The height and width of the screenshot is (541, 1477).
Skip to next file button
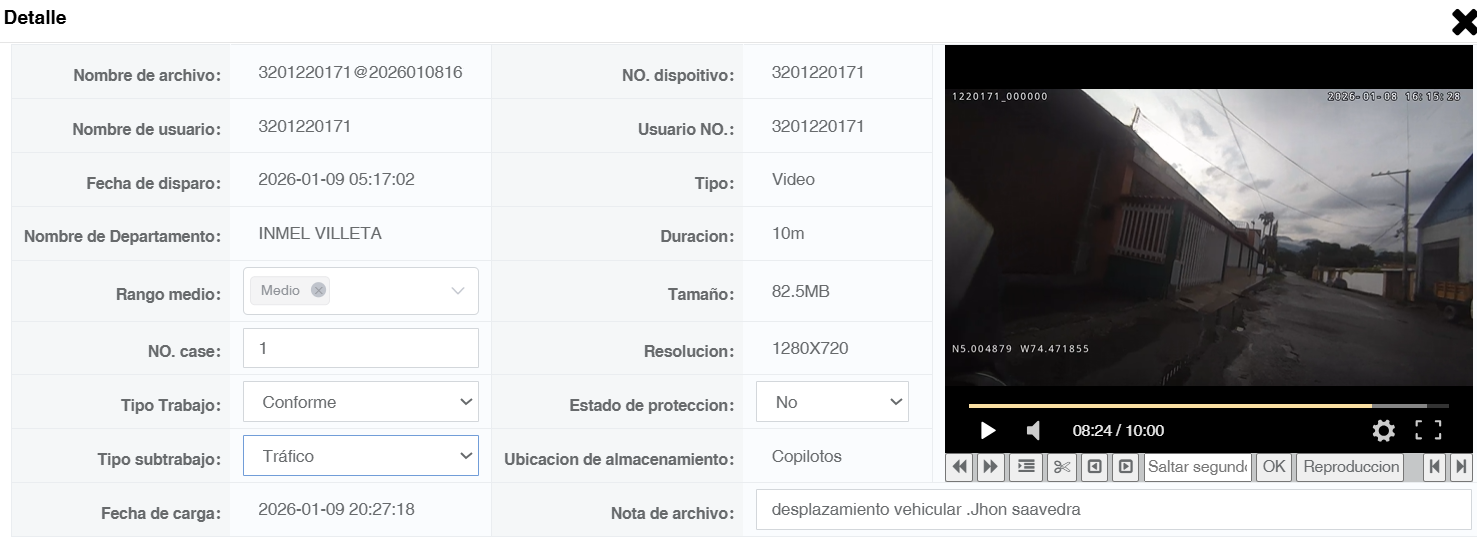click(1461, 467)
